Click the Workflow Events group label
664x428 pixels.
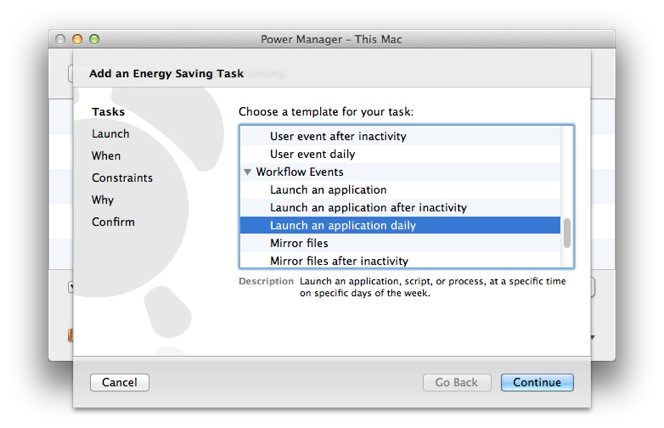point(300,172)
